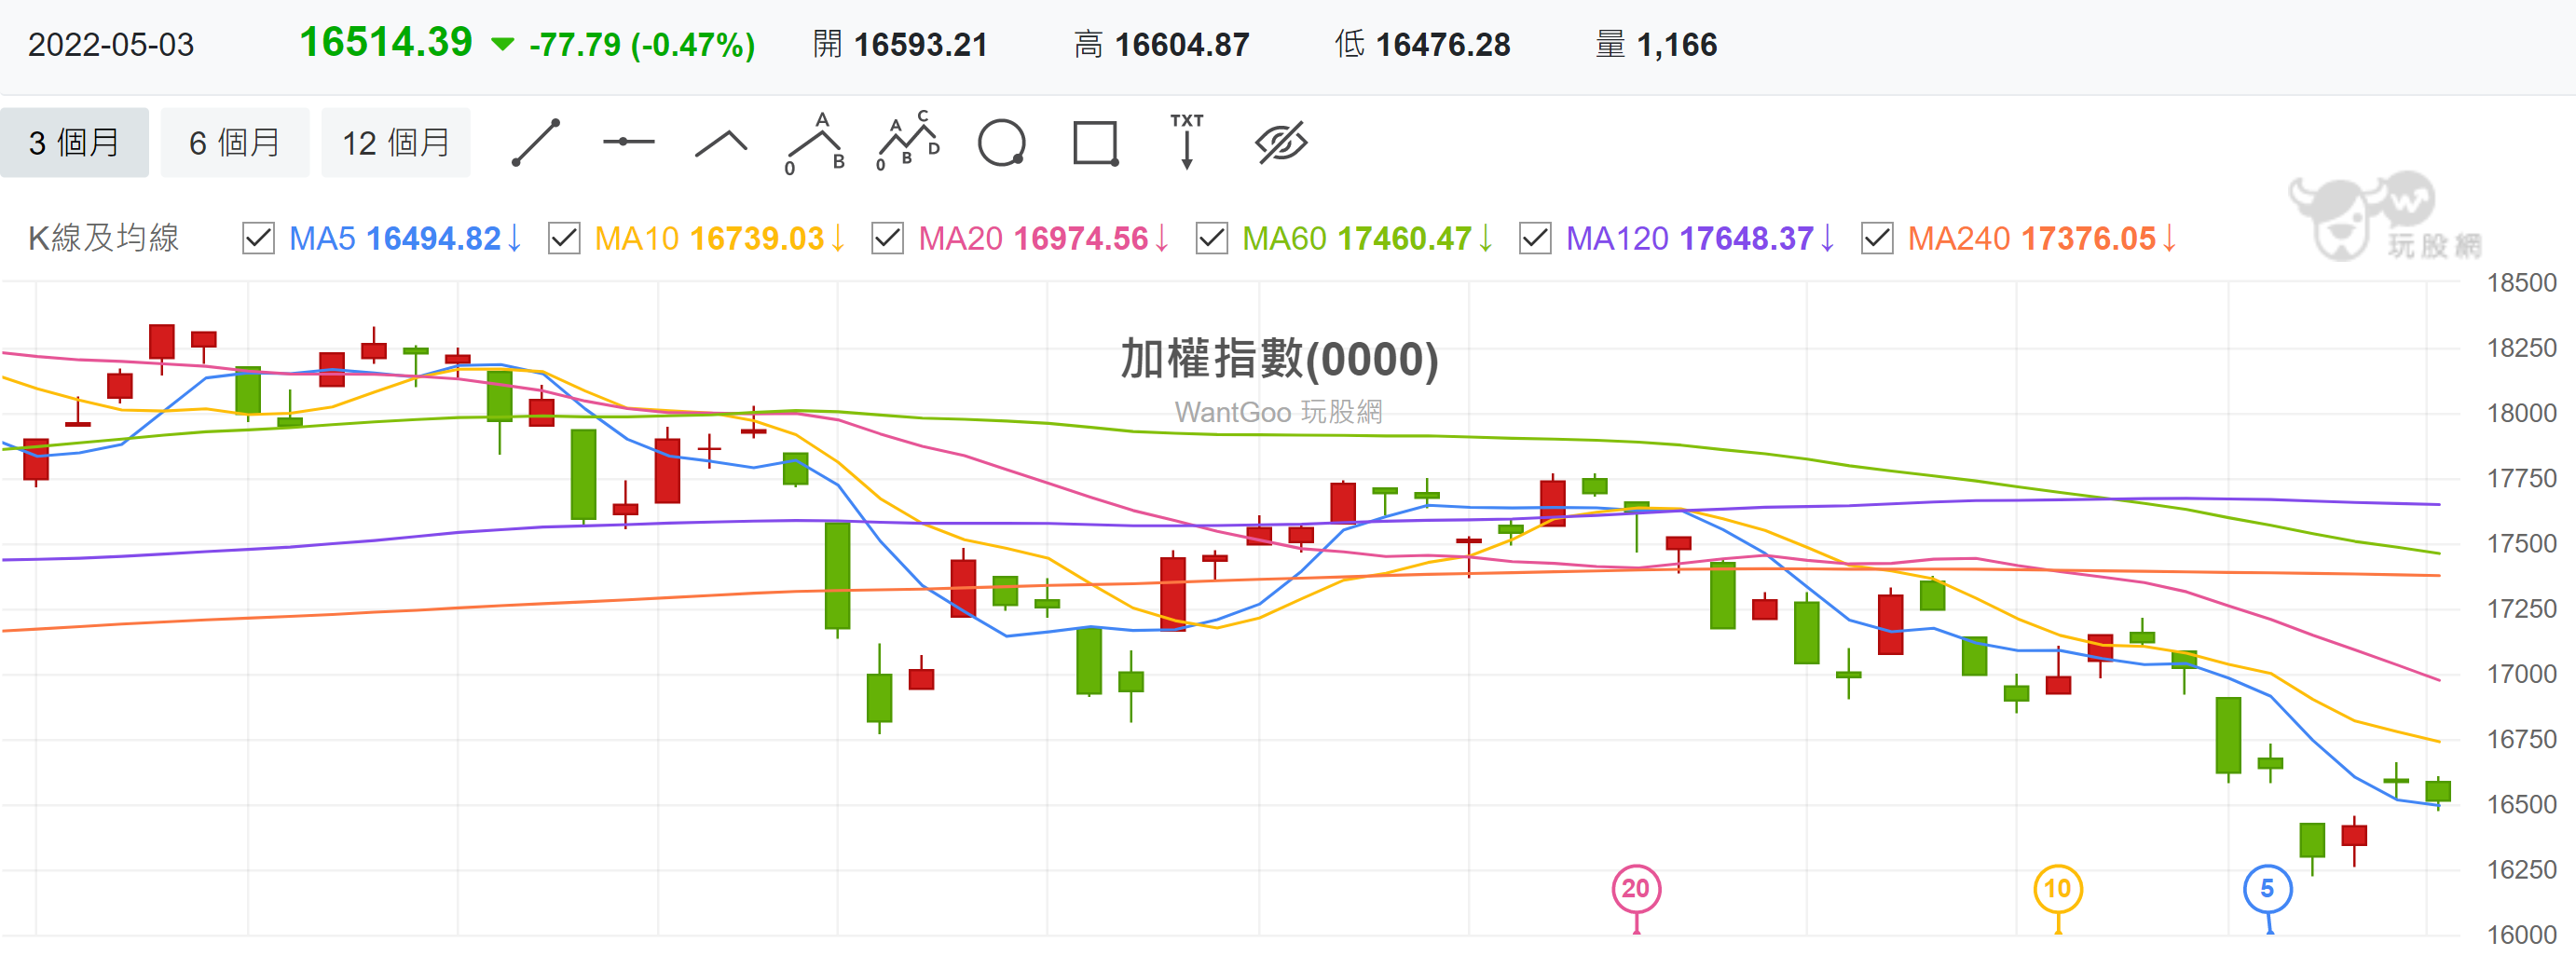Image resolution: width=2576 pixels, height=956 pixels.
Task: Select the circle drawing tool
Action: tap(1002, 143)
